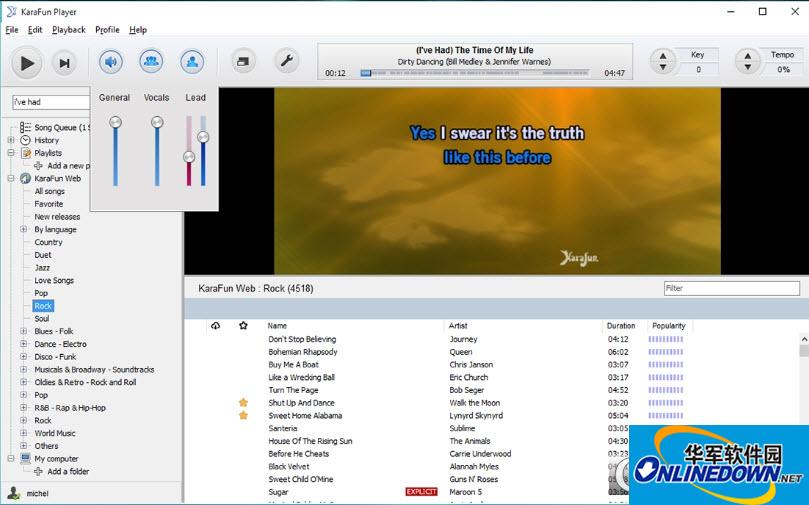Skip to the next song
The image size is (809, 505).
64,63
